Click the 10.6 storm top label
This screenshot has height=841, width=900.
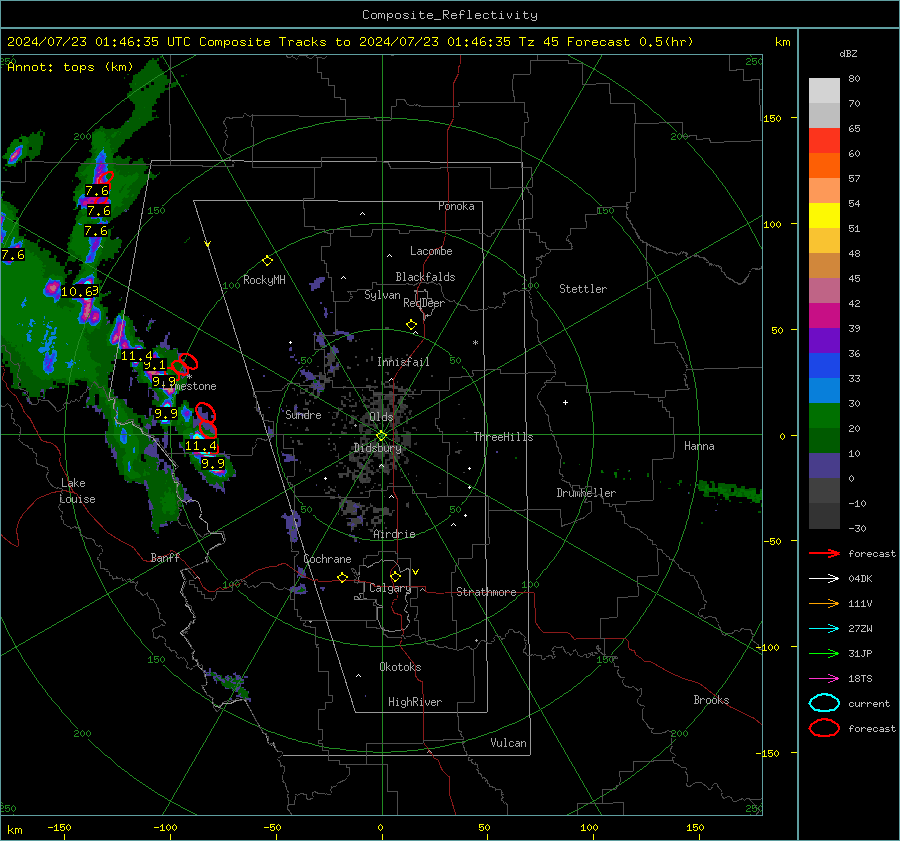(76, 292)
